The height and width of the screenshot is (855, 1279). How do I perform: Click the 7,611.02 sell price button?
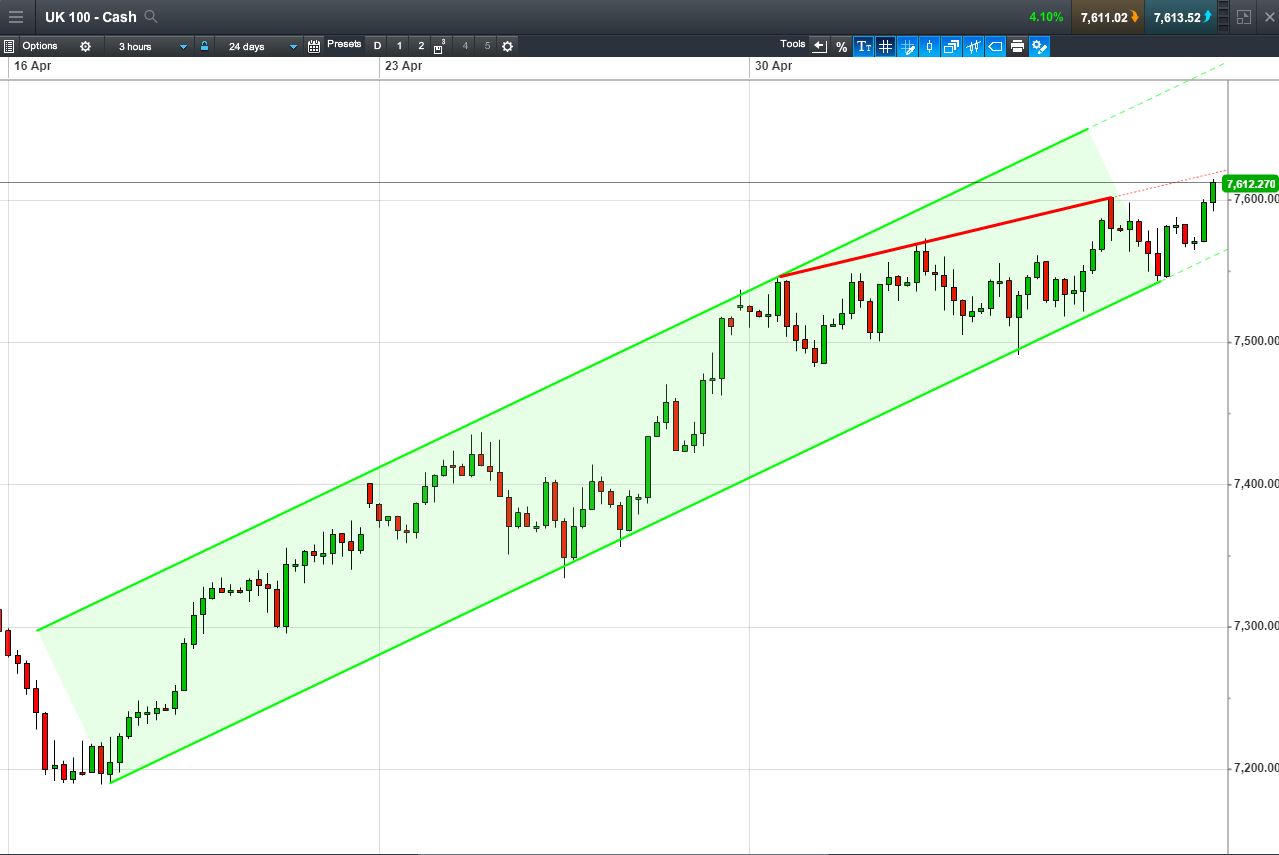point(1109,17)
